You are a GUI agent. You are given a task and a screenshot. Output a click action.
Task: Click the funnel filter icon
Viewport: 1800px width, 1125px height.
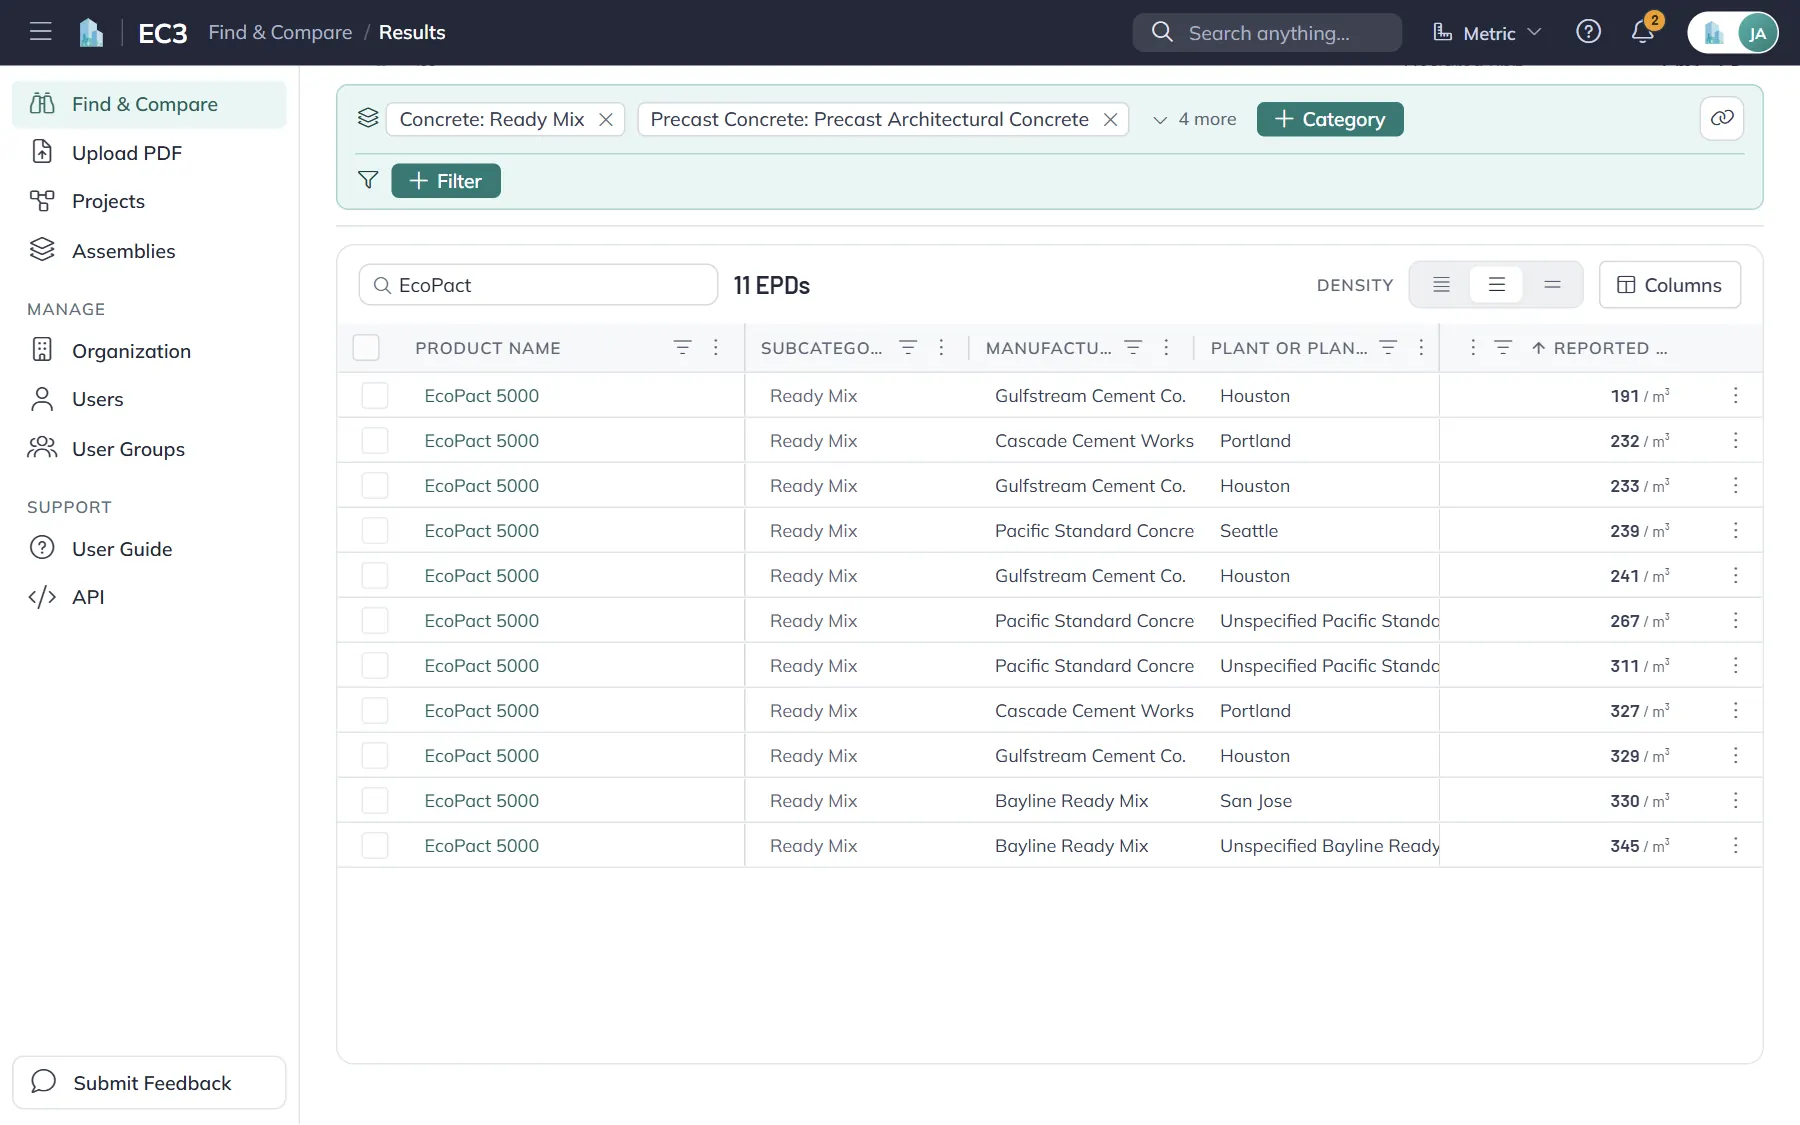click(x=368, y=180)
